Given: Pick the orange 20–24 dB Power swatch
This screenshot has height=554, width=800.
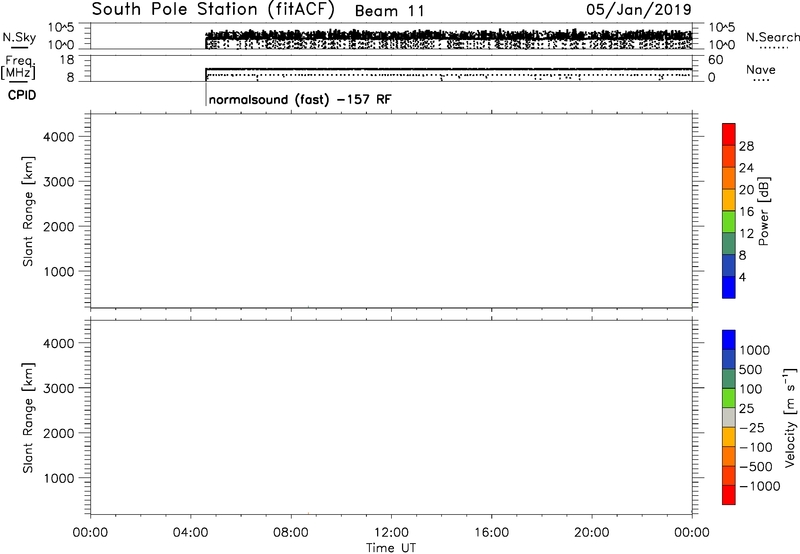Looking at the screenshot, I should [729, 178].
